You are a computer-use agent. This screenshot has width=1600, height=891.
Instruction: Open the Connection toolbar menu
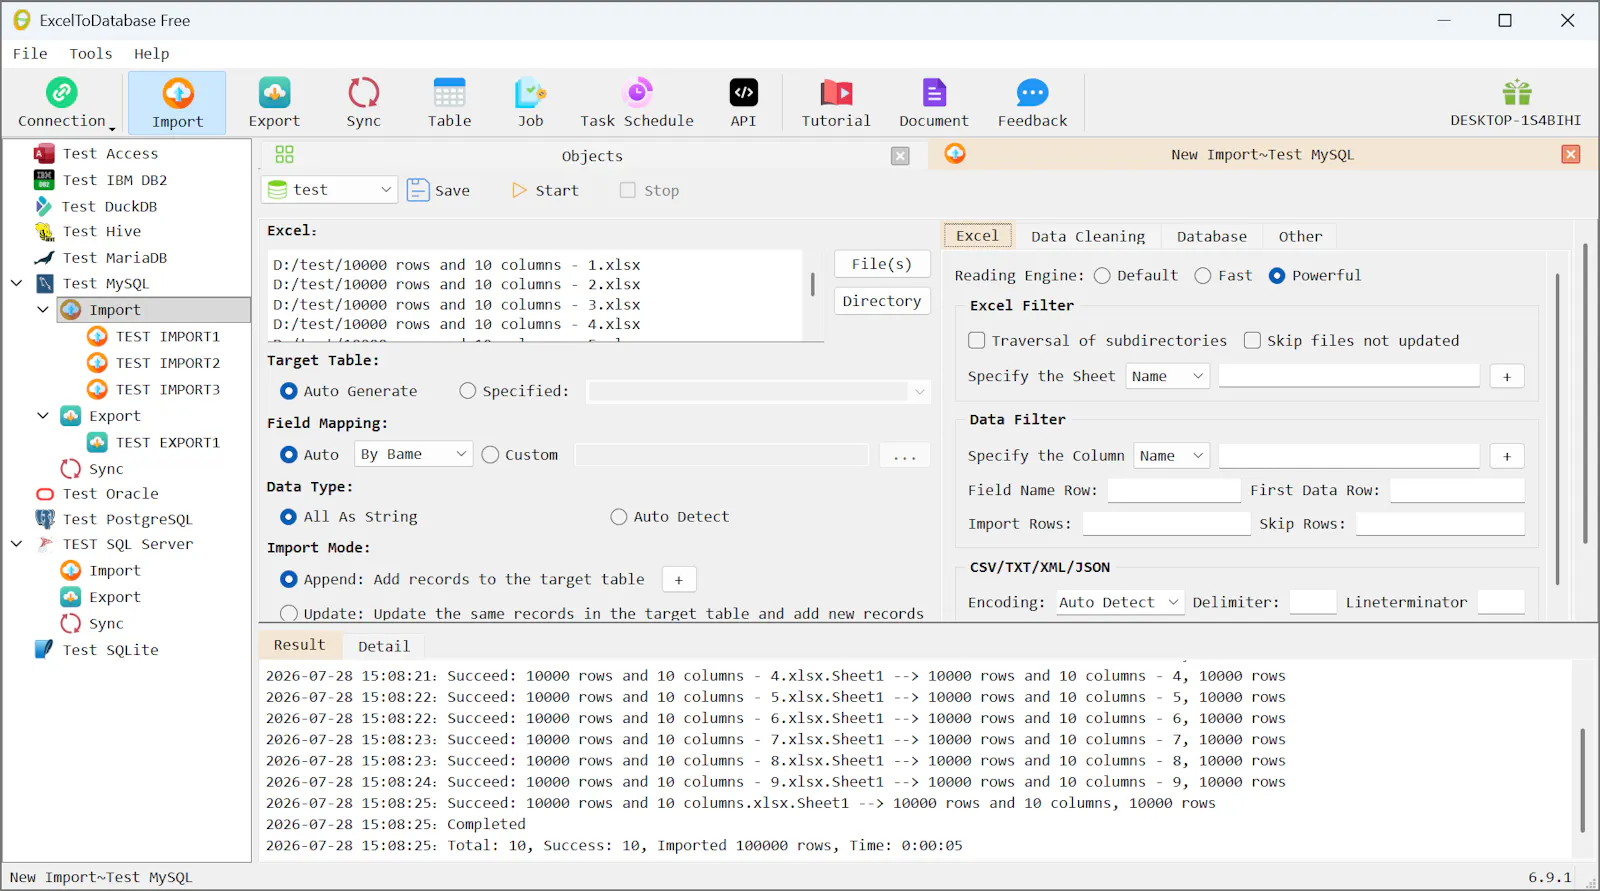click(64, 103)
